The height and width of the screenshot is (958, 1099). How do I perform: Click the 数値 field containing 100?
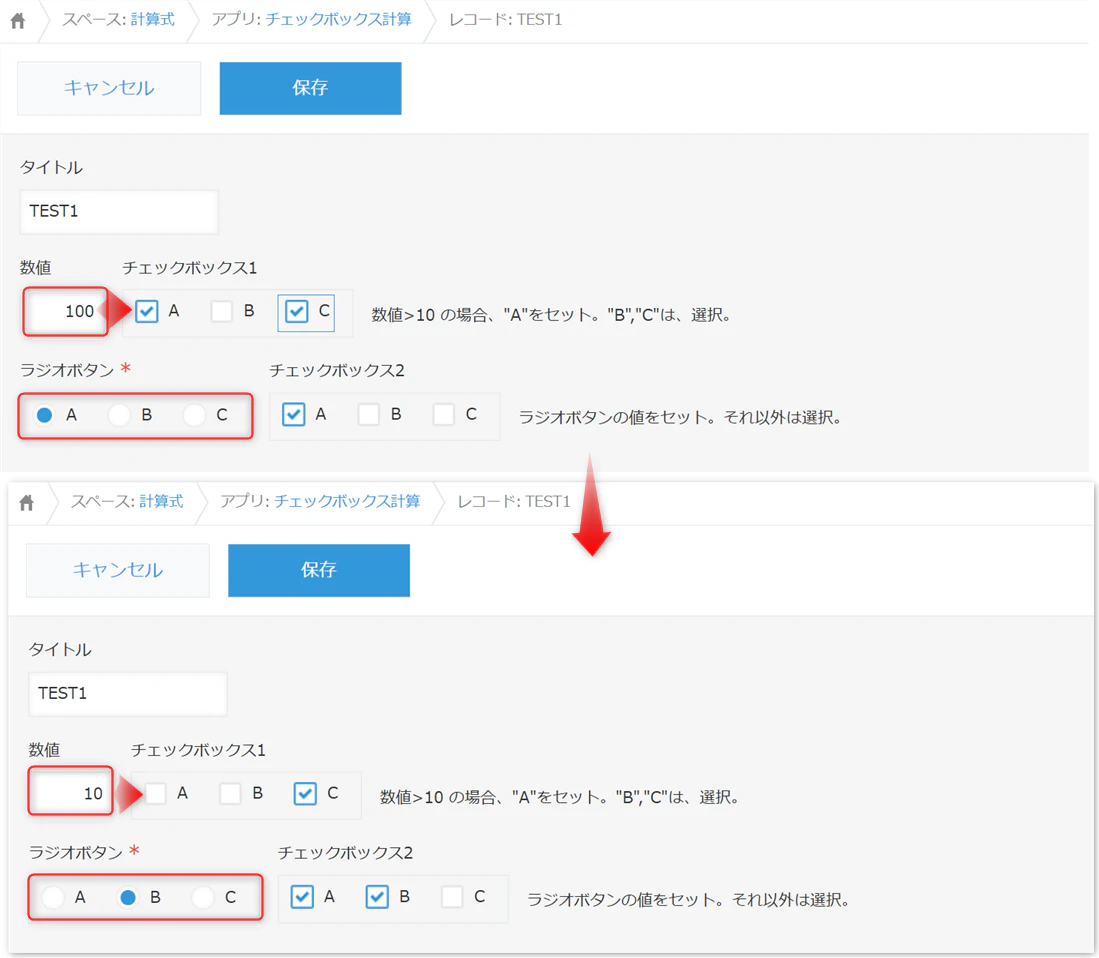(65, 312)
